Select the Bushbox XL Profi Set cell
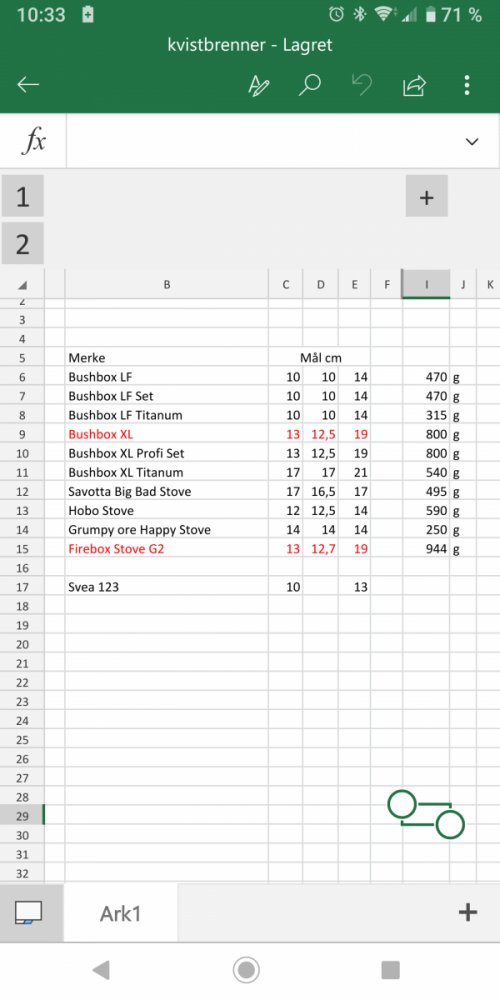Screen dimensions: 500x1000 point(166,453)
